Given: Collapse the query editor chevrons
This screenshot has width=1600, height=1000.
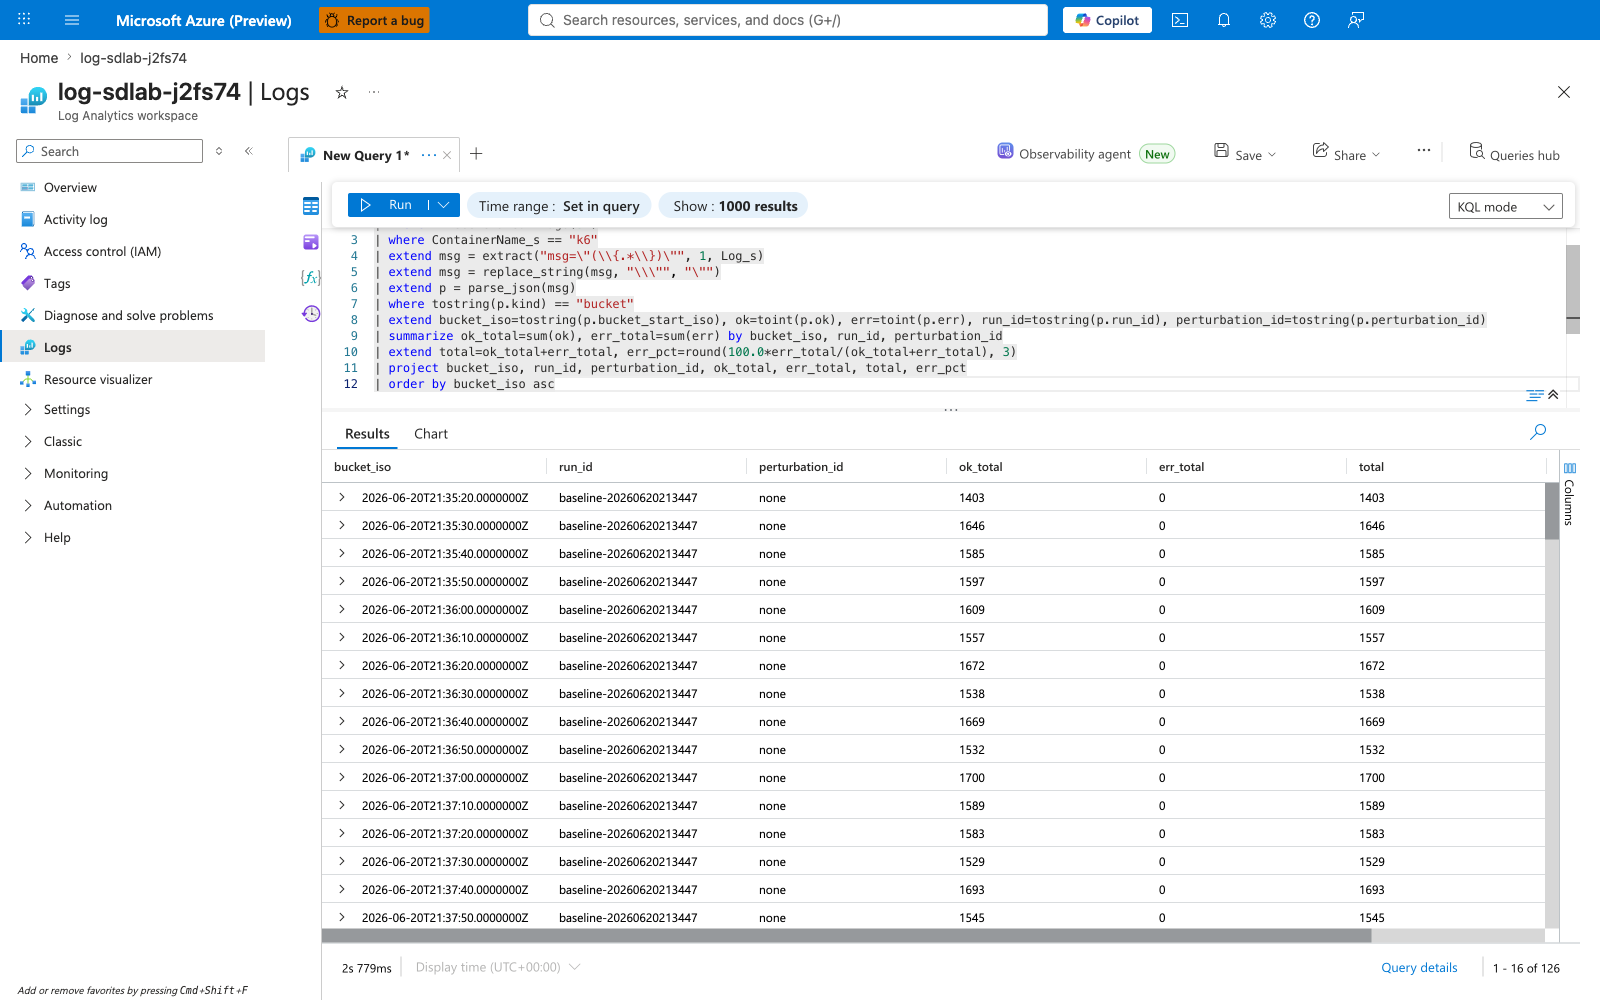Looking at the screenshot, I should click(1553, 395).
